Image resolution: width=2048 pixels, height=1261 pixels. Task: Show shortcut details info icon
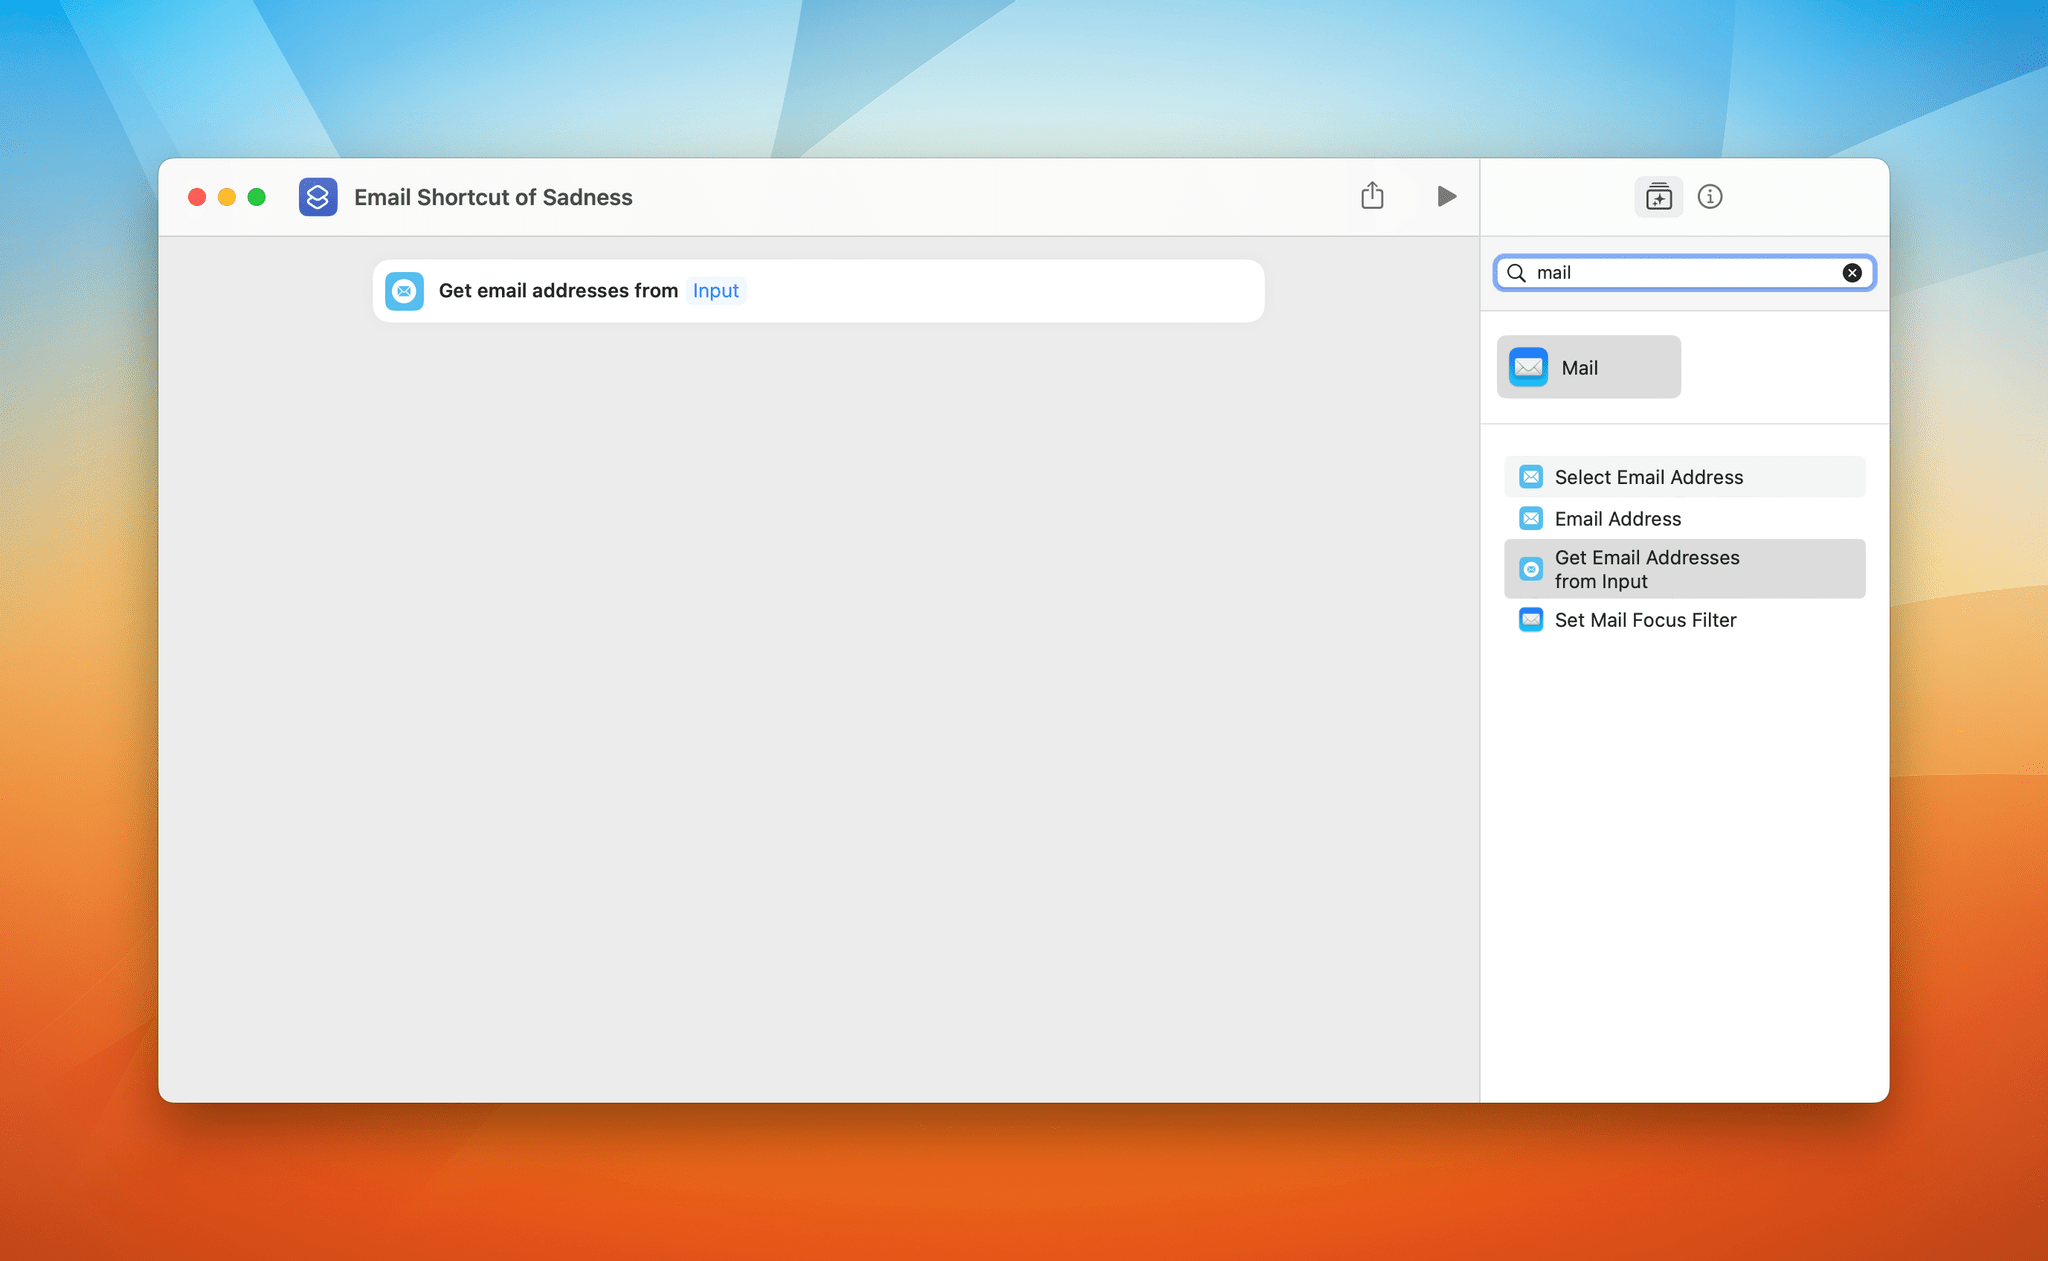point(1710,196)
